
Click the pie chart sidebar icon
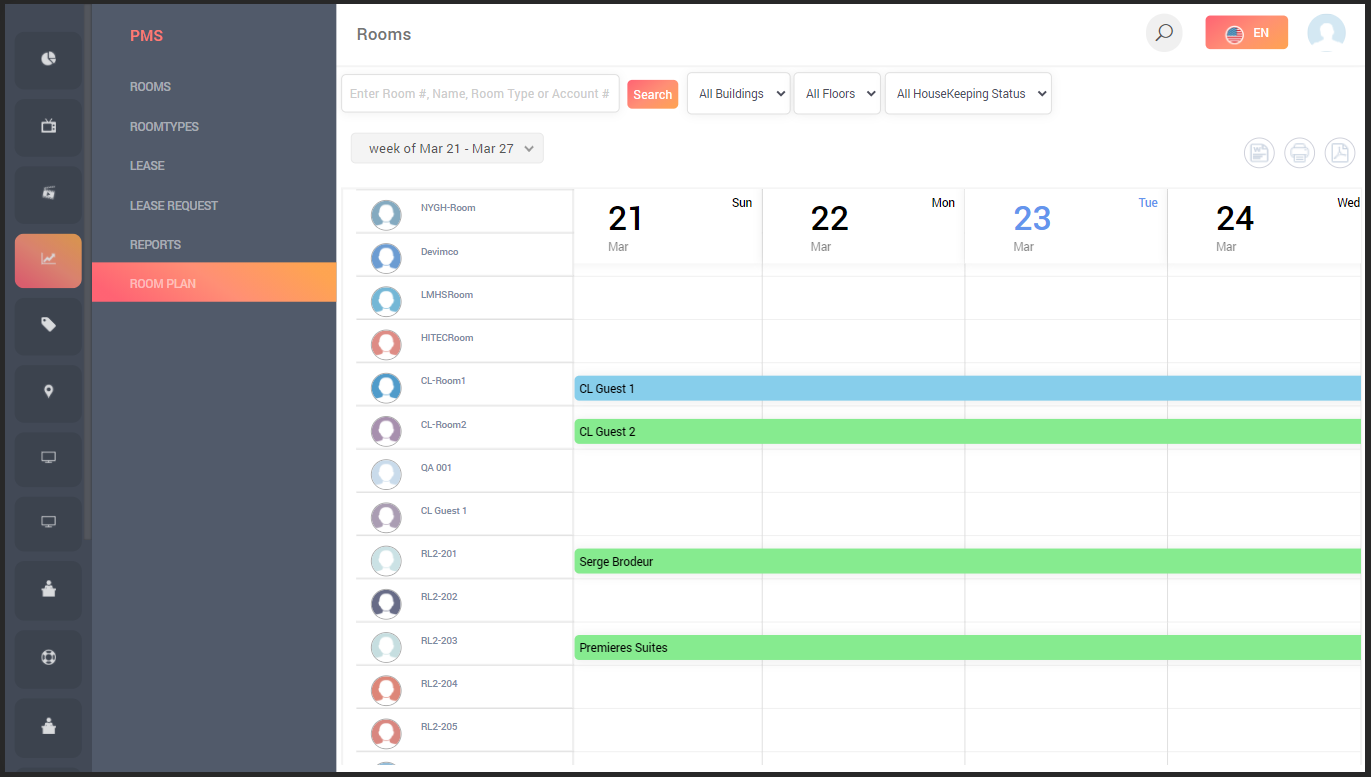coord(48,60)
